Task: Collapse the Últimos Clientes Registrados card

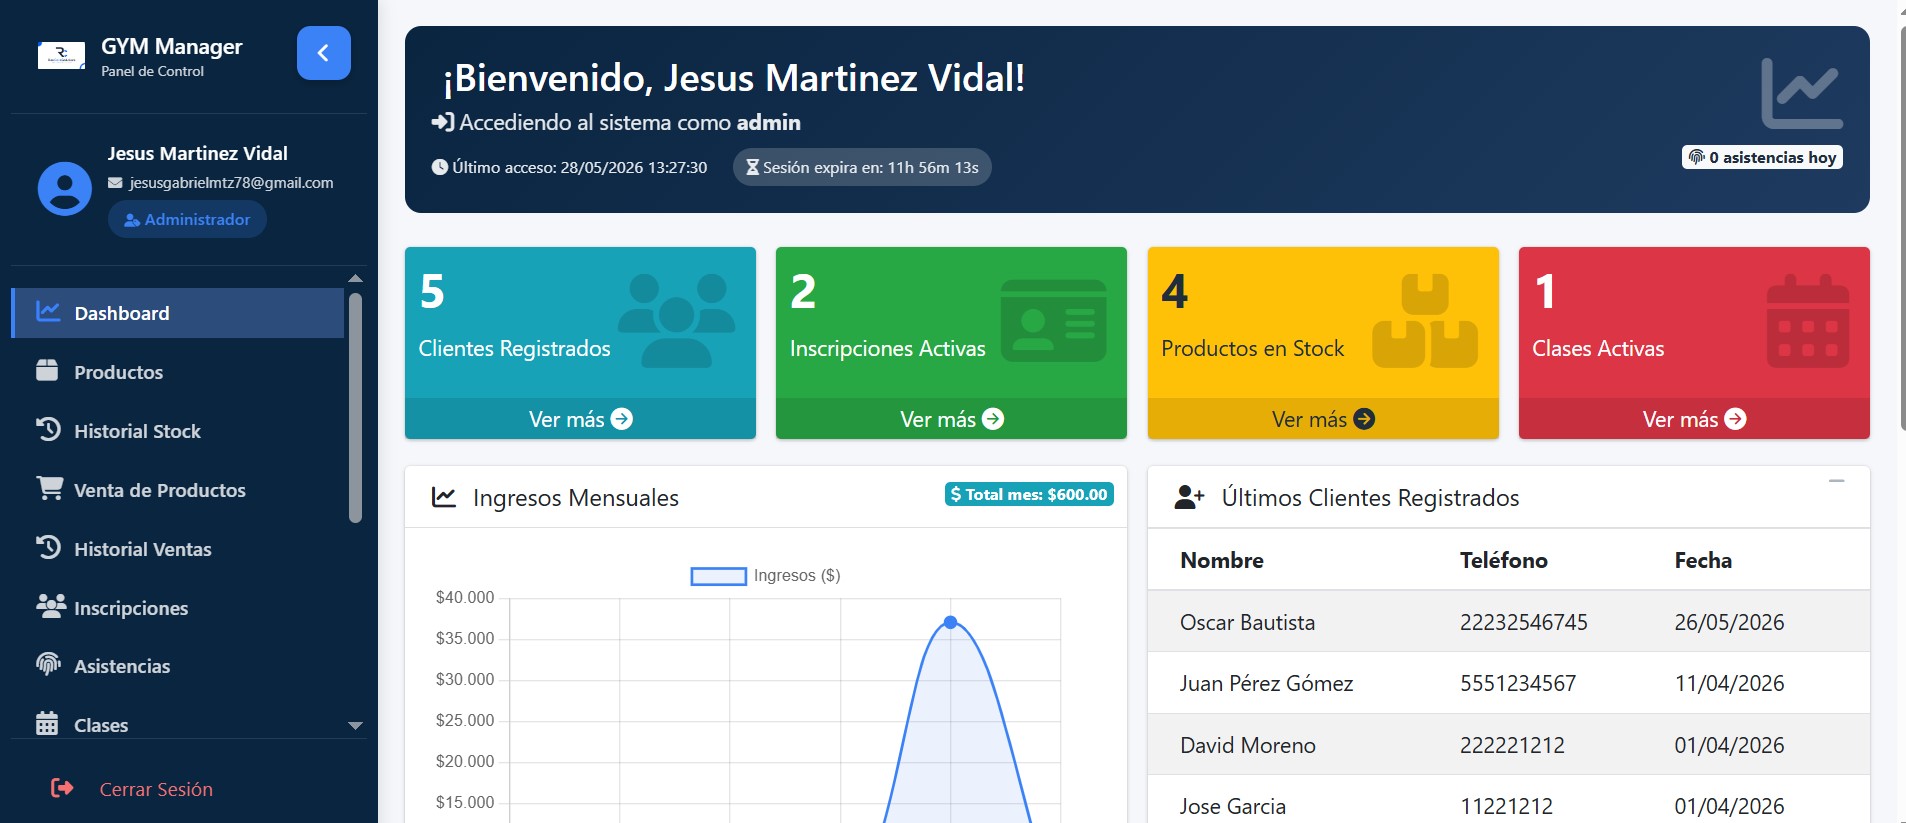Action: (x=1837, y=481)
